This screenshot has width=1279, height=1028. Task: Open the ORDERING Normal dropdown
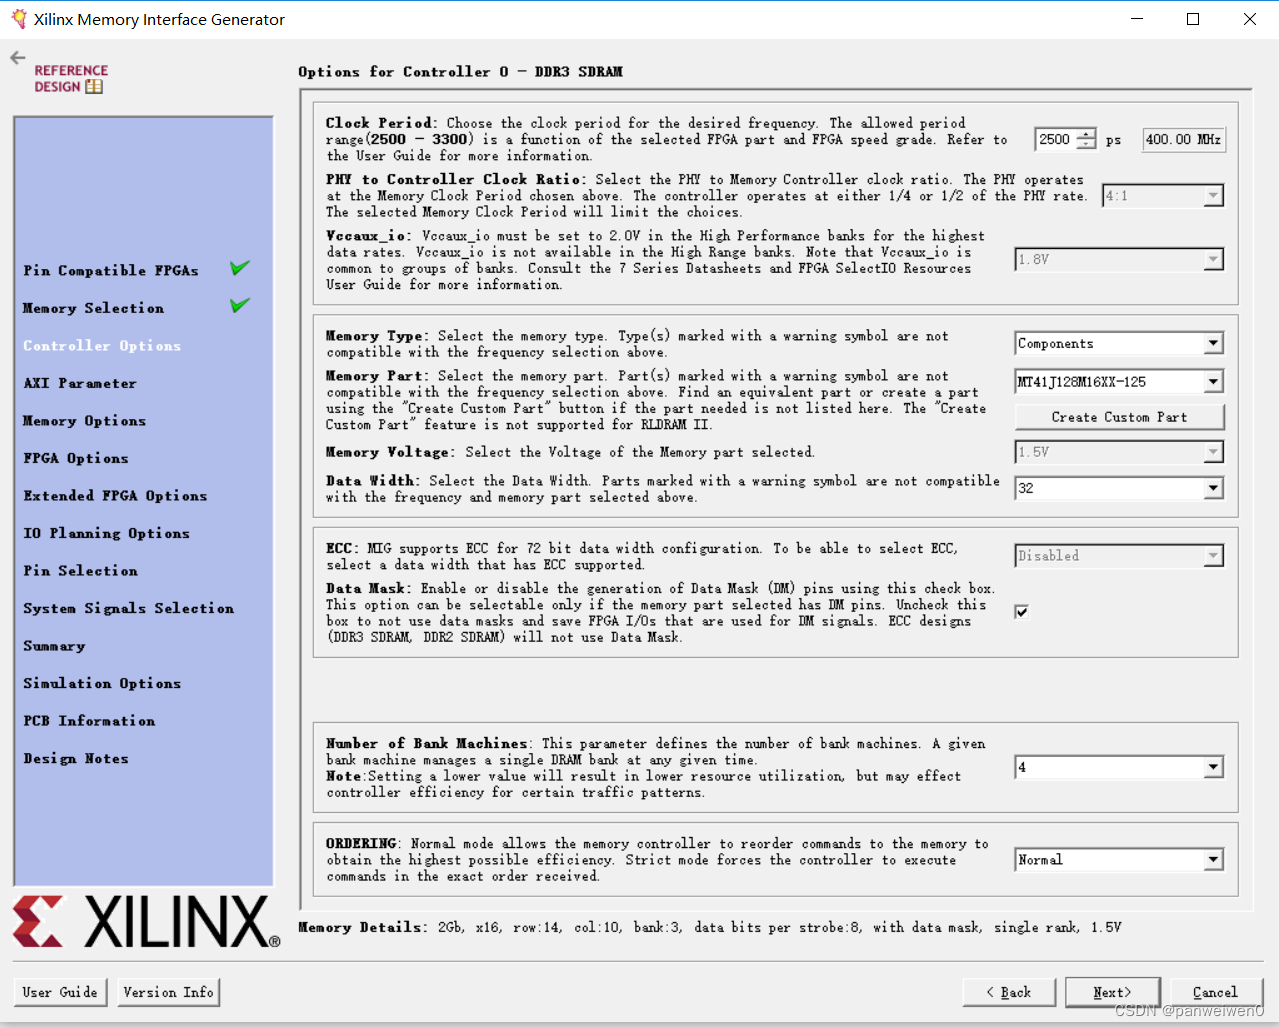click(1119, 860)
